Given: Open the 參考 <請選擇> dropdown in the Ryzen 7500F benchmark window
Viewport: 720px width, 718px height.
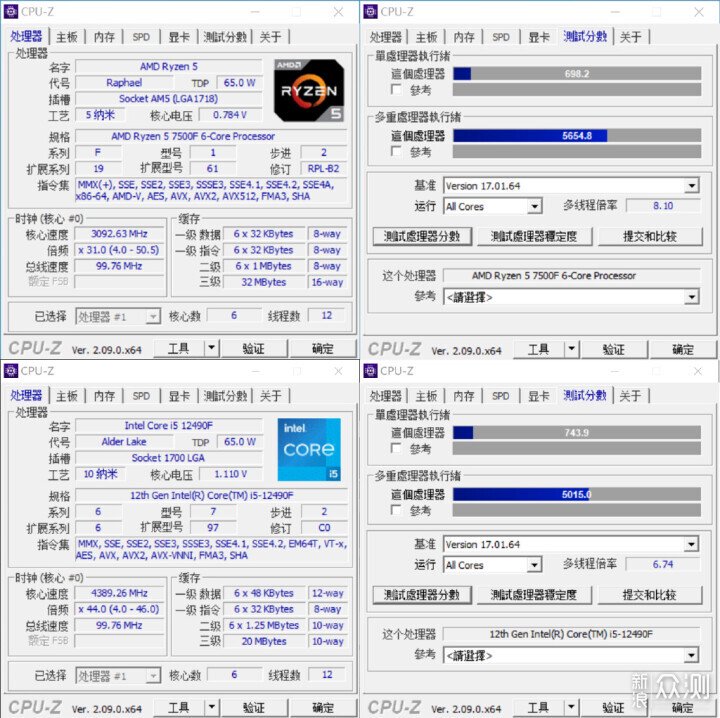Looking at the screenshot, I should tap(692, 297).
